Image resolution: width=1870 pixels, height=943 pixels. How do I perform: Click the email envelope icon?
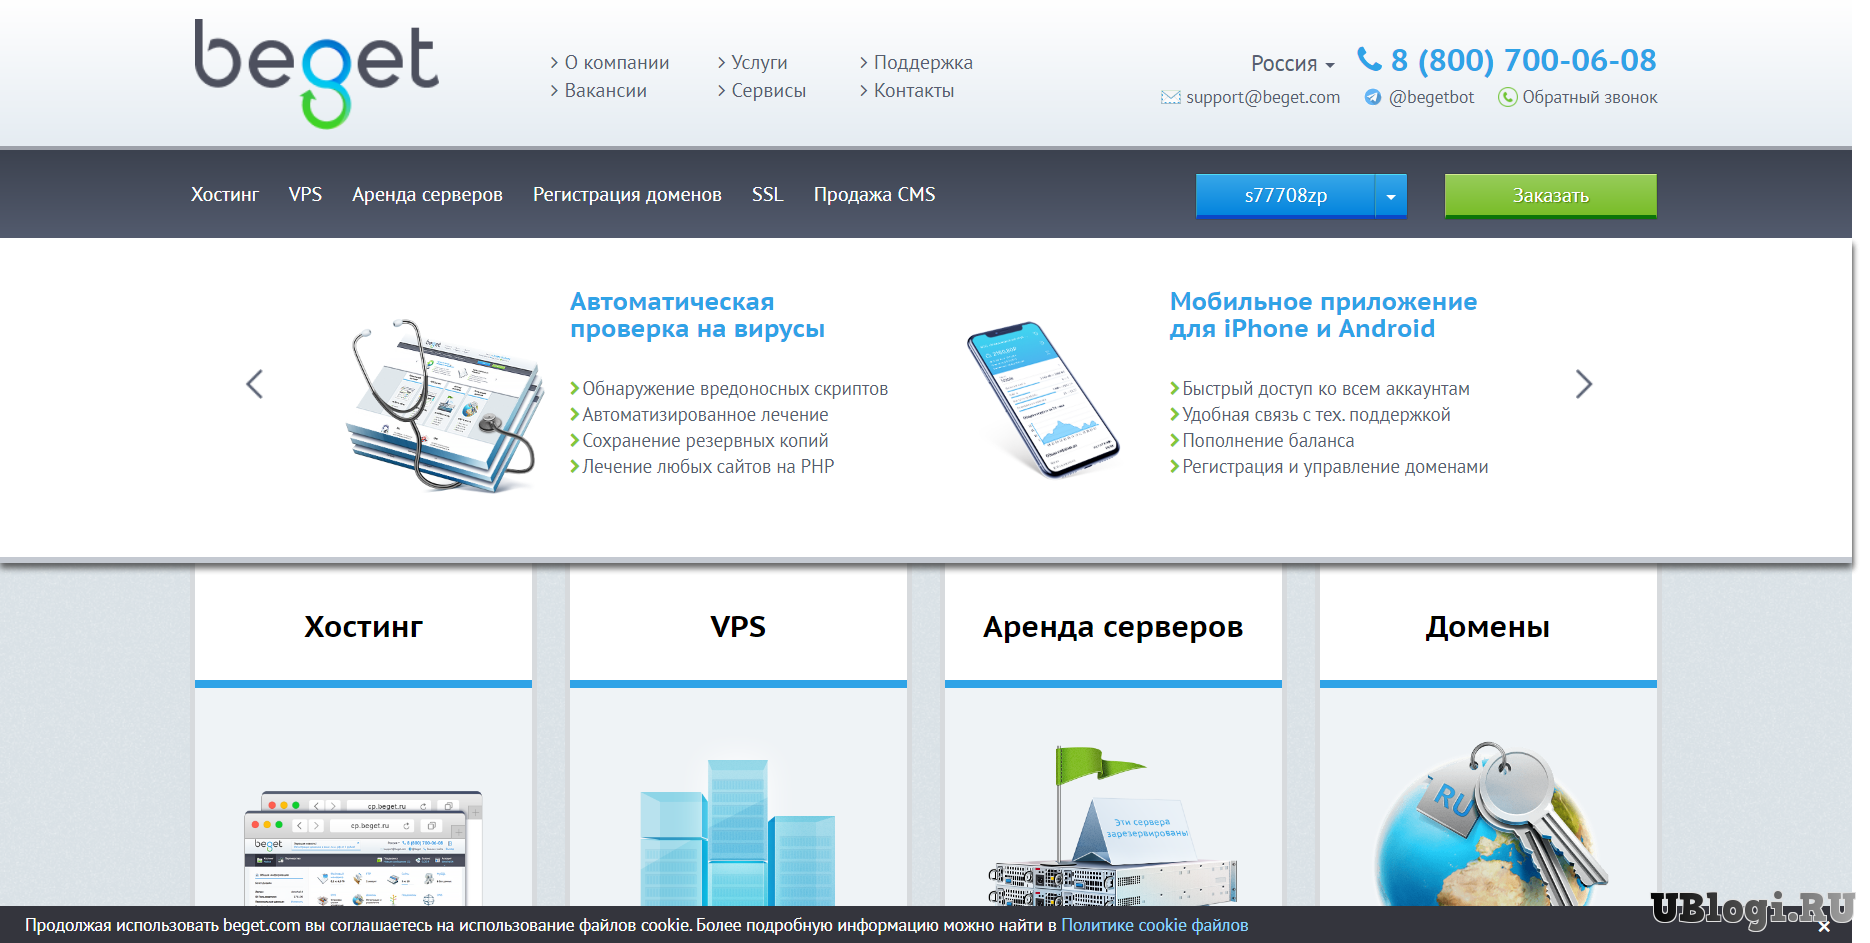click(1170, 97)
